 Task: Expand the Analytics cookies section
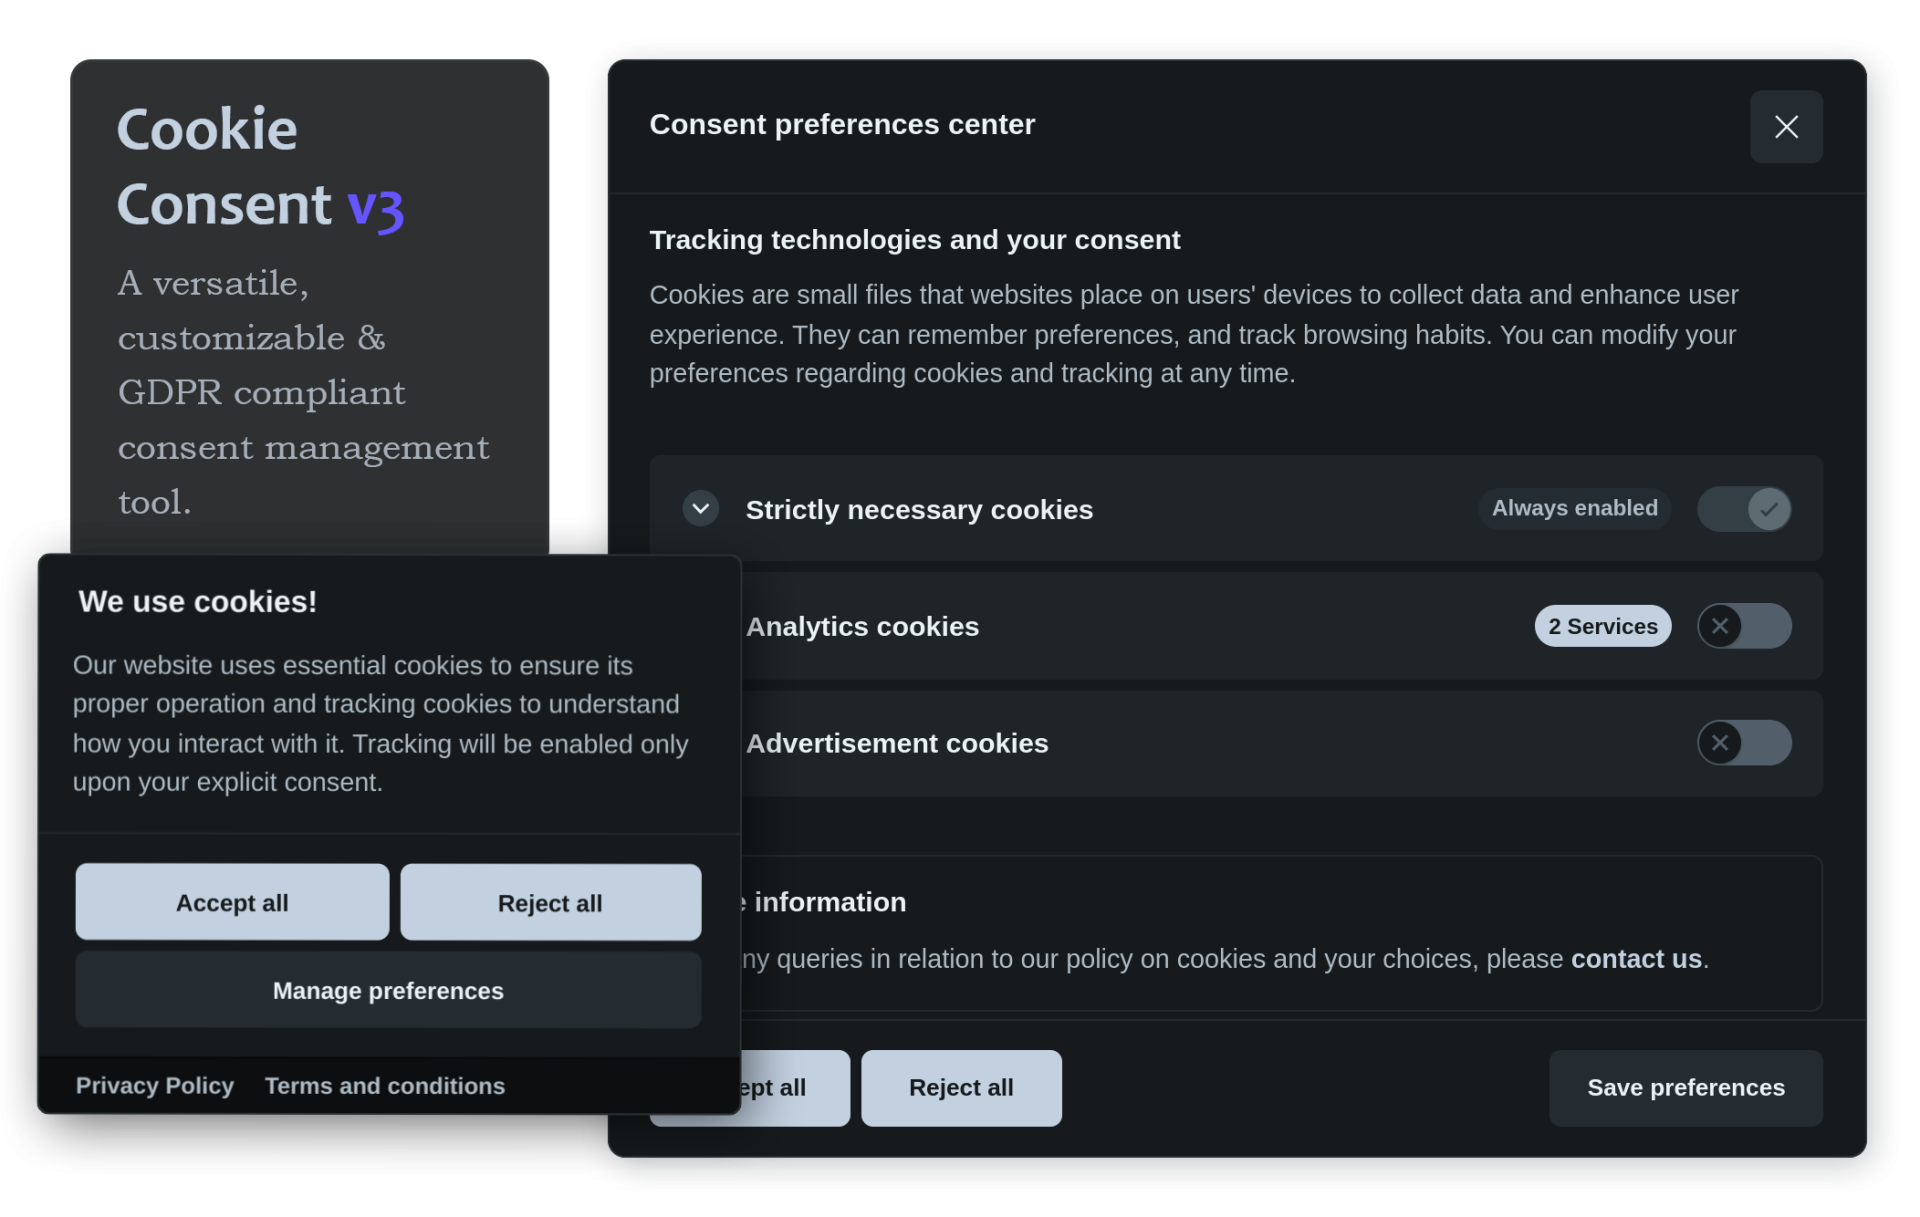click(862, 626)
